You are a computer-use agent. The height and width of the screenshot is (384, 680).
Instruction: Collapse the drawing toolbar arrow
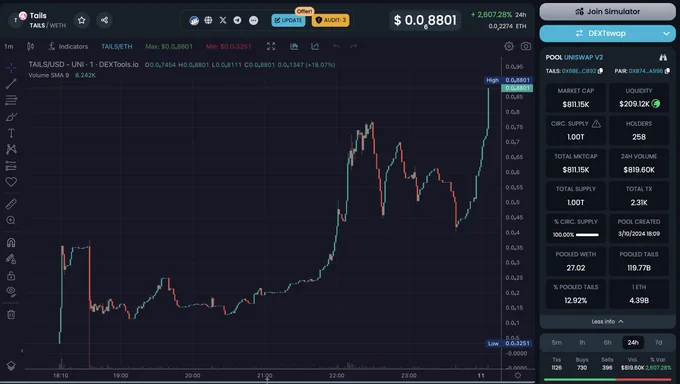coord(22,351)
